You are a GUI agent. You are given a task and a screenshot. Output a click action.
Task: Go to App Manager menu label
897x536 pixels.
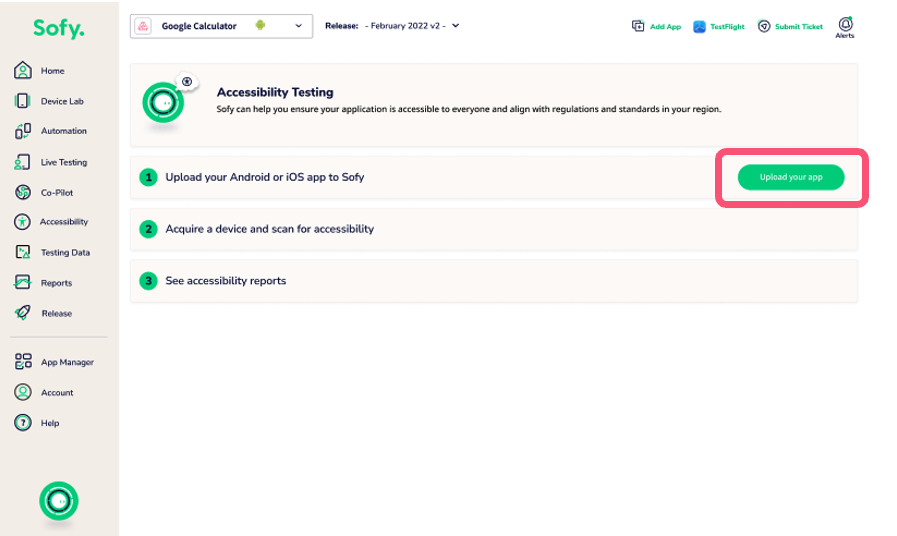(68, 362)
